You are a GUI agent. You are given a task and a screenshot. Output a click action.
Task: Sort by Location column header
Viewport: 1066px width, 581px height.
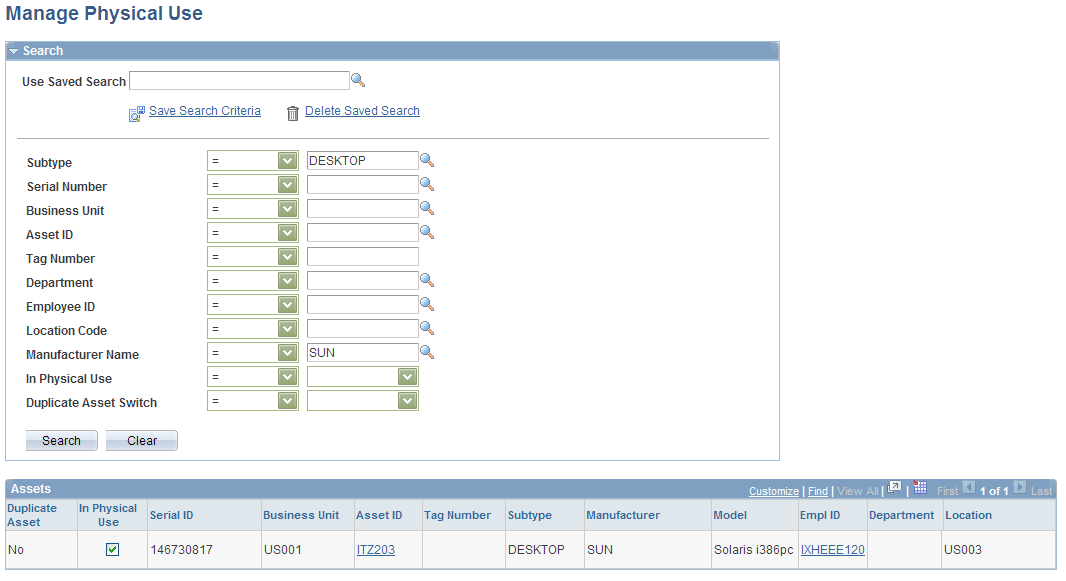tap(969, 515)
